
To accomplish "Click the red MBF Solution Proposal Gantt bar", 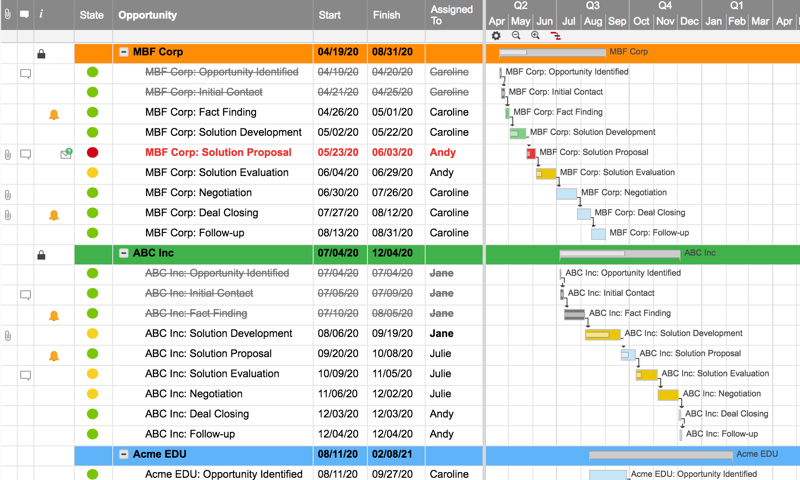I will click(531, 153).
